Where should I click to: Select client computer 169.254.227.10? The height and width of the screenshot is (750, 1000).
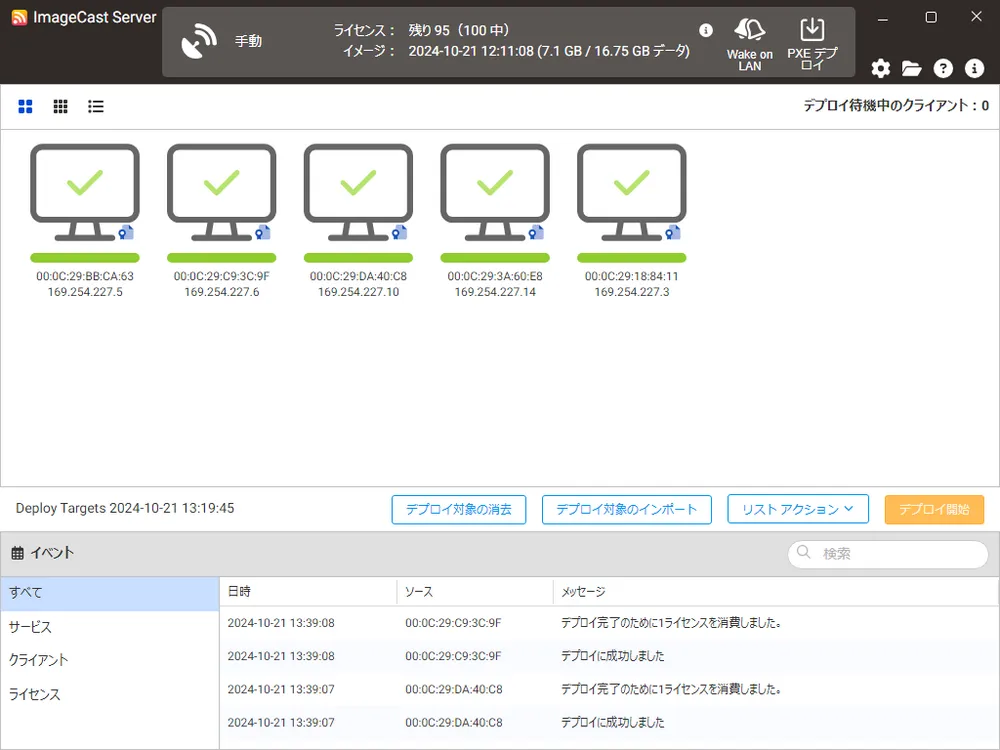(x=358, y=194)
